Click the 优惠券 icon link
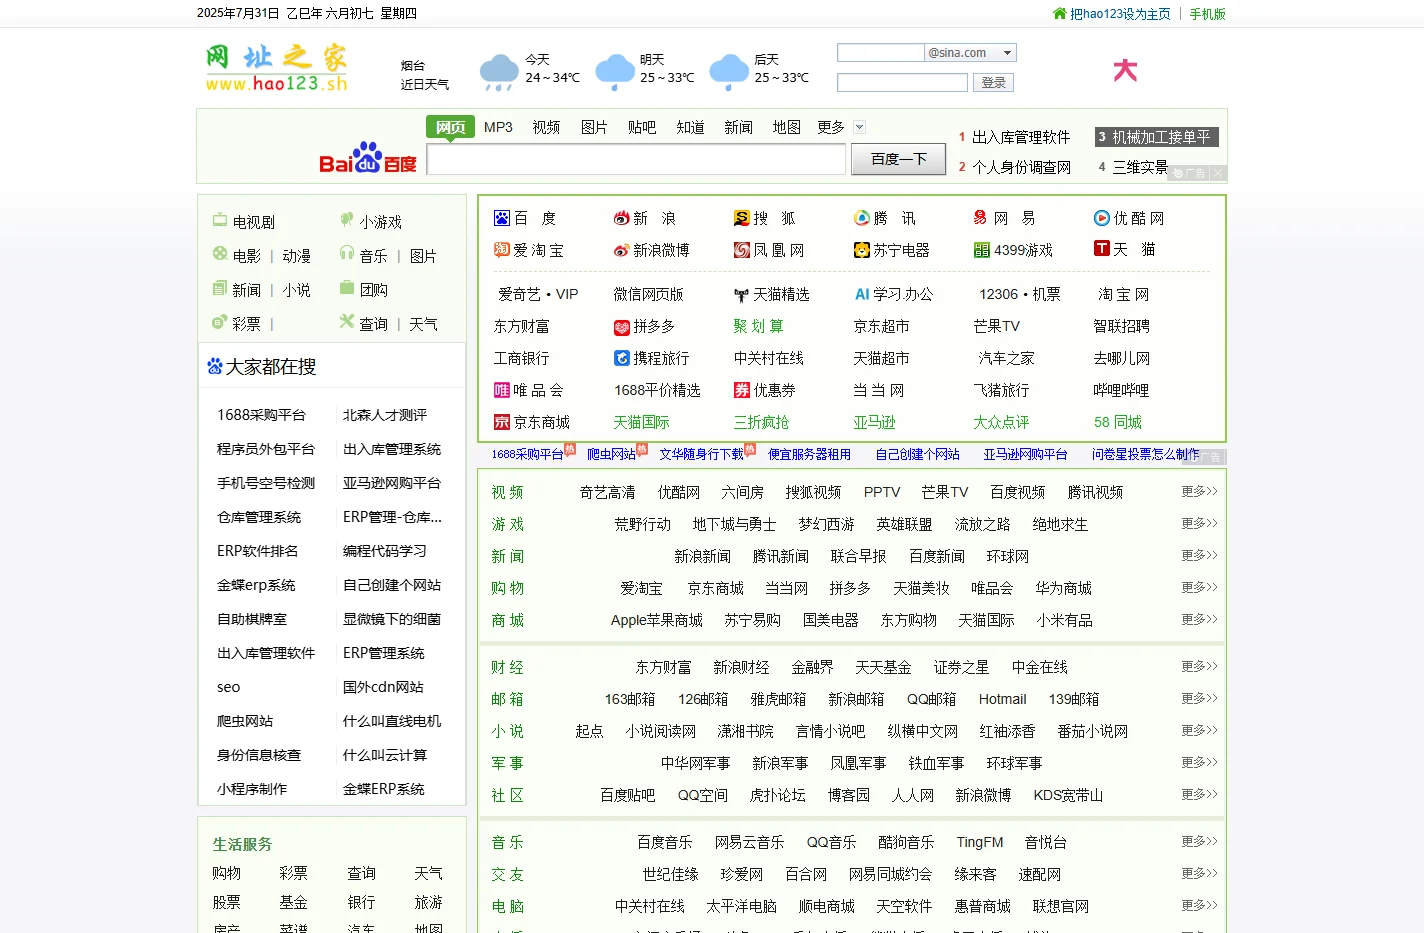The height and width of the screenshot is (933, 1424). [742, 390]
